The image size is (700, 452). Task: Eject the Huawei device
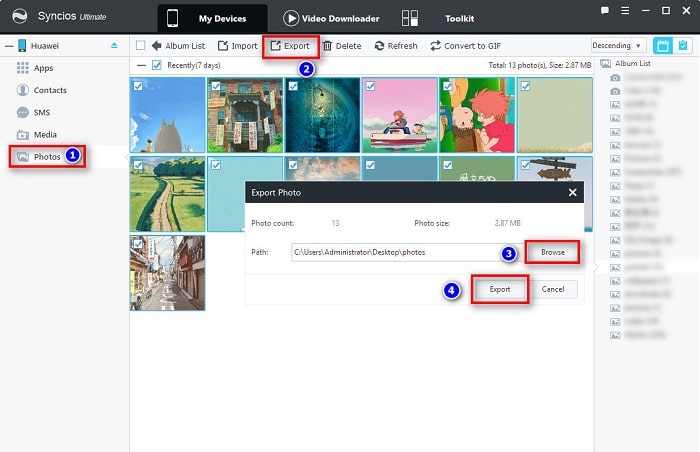[114, 46]
